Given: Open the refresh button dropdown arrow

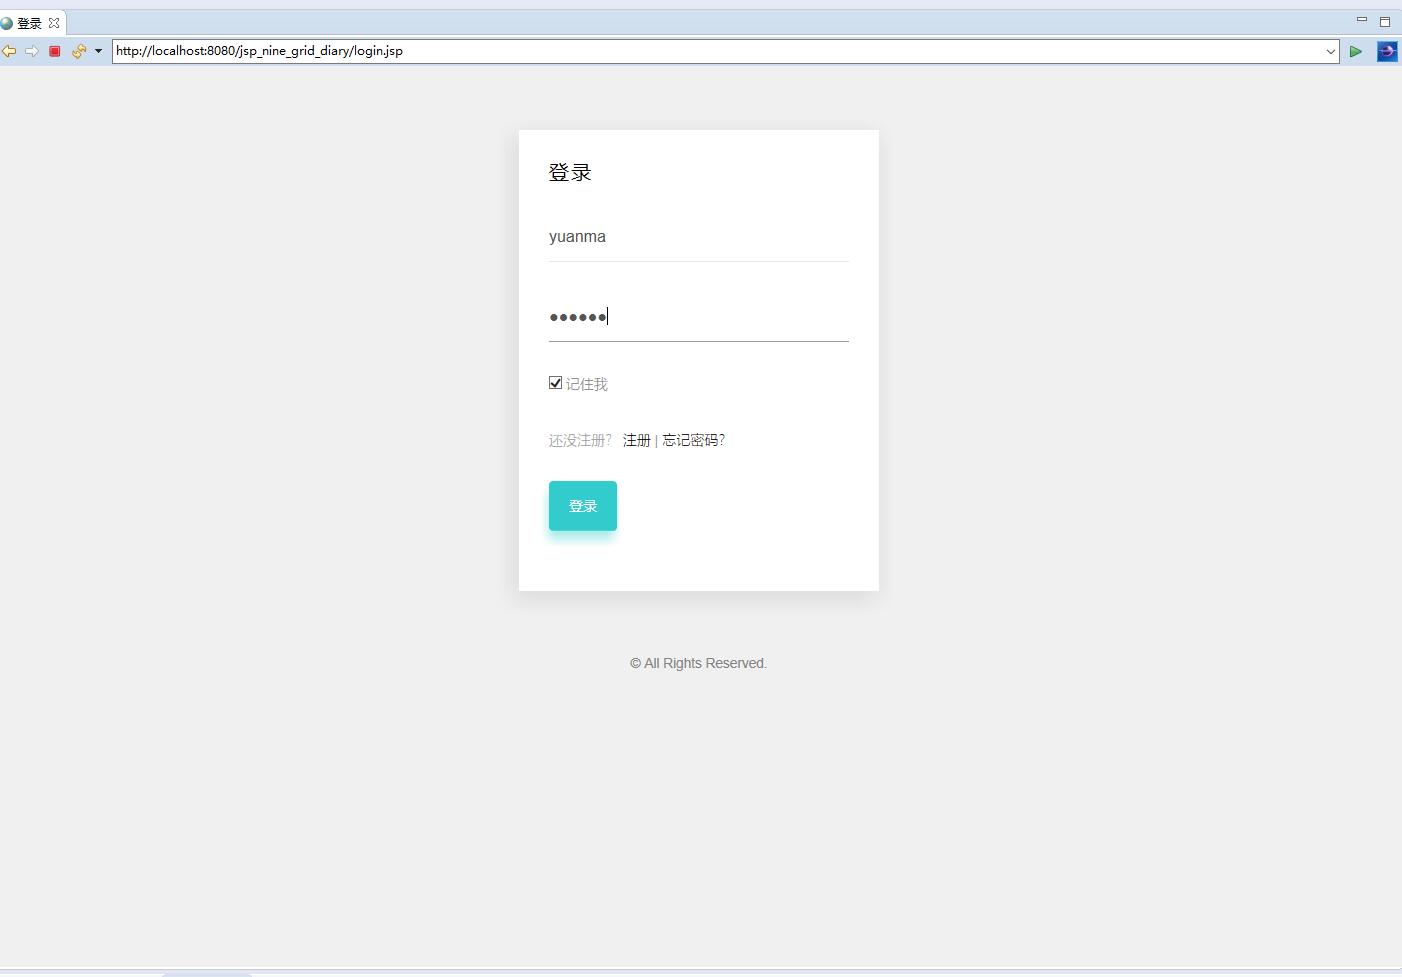Looking at the screenshot, I should click(x=98, y=51).
